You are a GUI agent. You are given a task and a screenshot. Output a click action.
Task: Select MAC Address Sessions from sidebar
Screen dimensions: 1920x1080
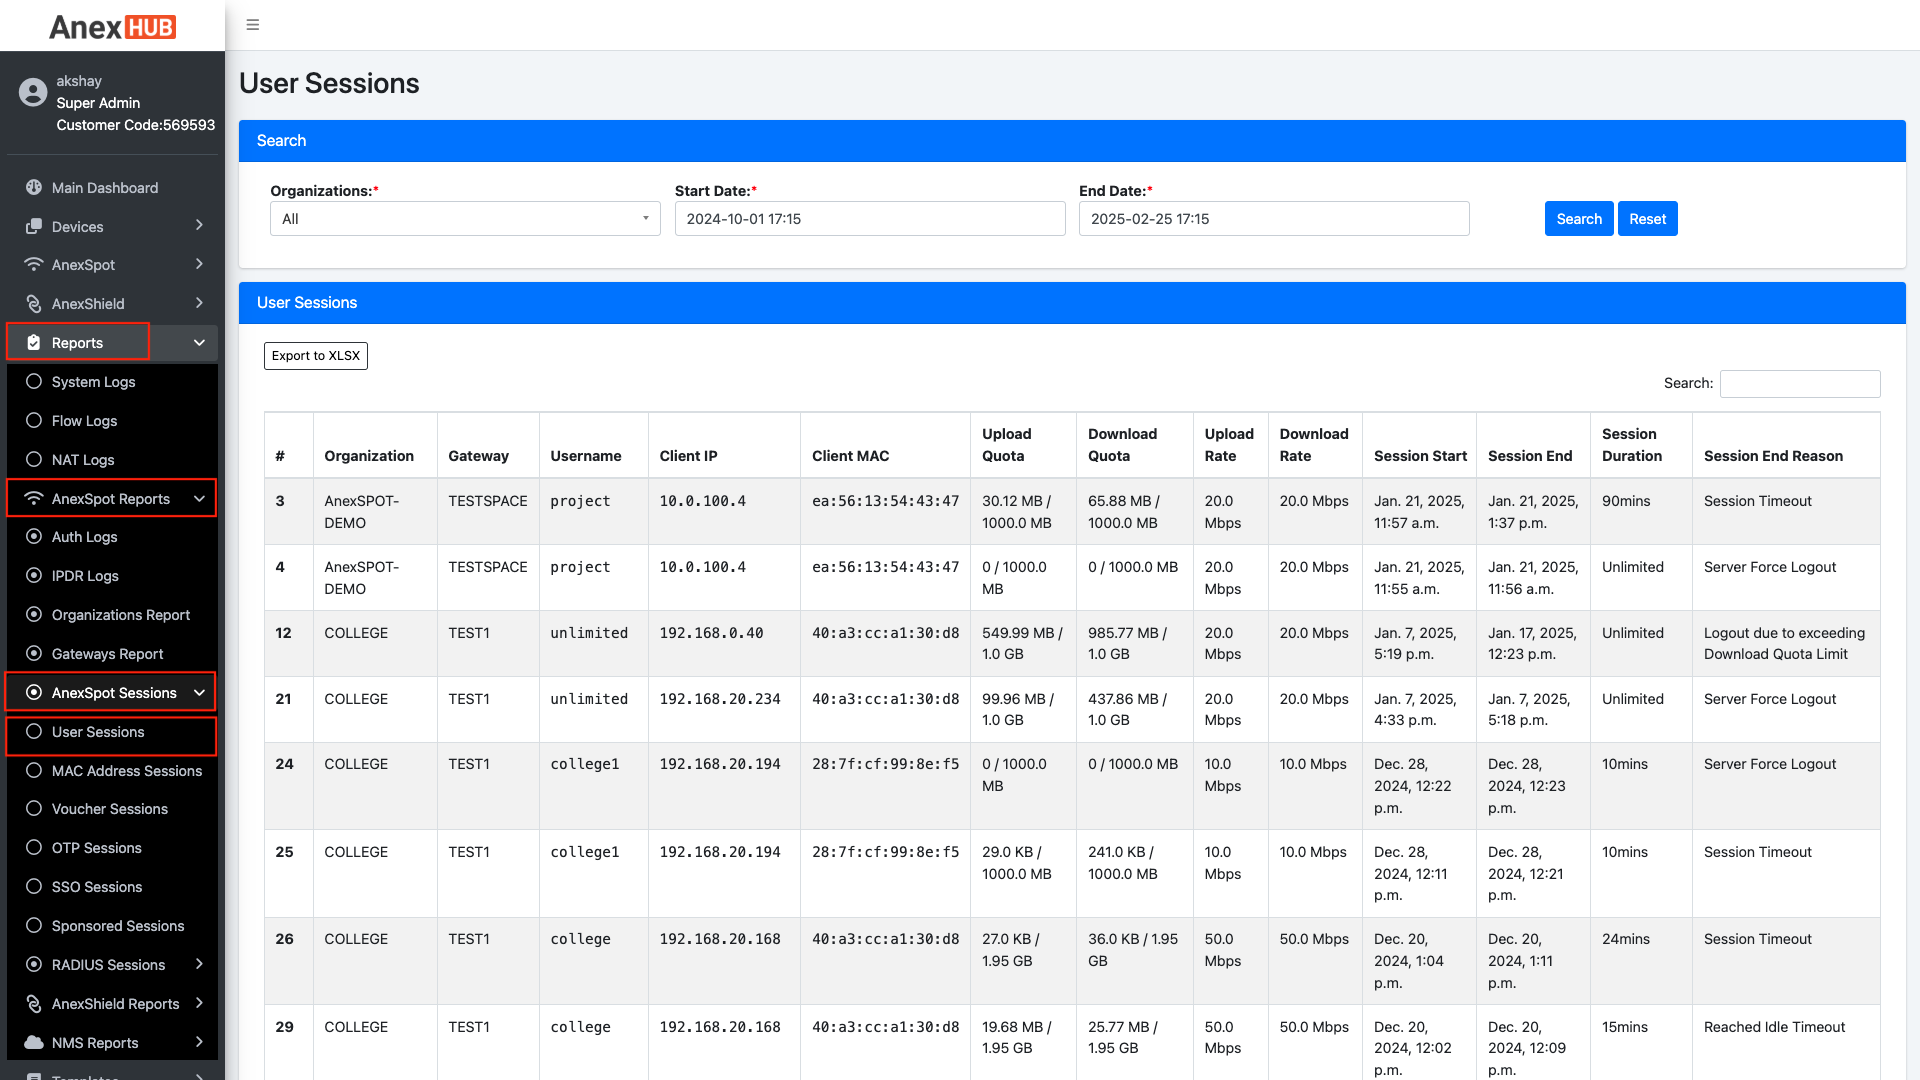(126, 771)
